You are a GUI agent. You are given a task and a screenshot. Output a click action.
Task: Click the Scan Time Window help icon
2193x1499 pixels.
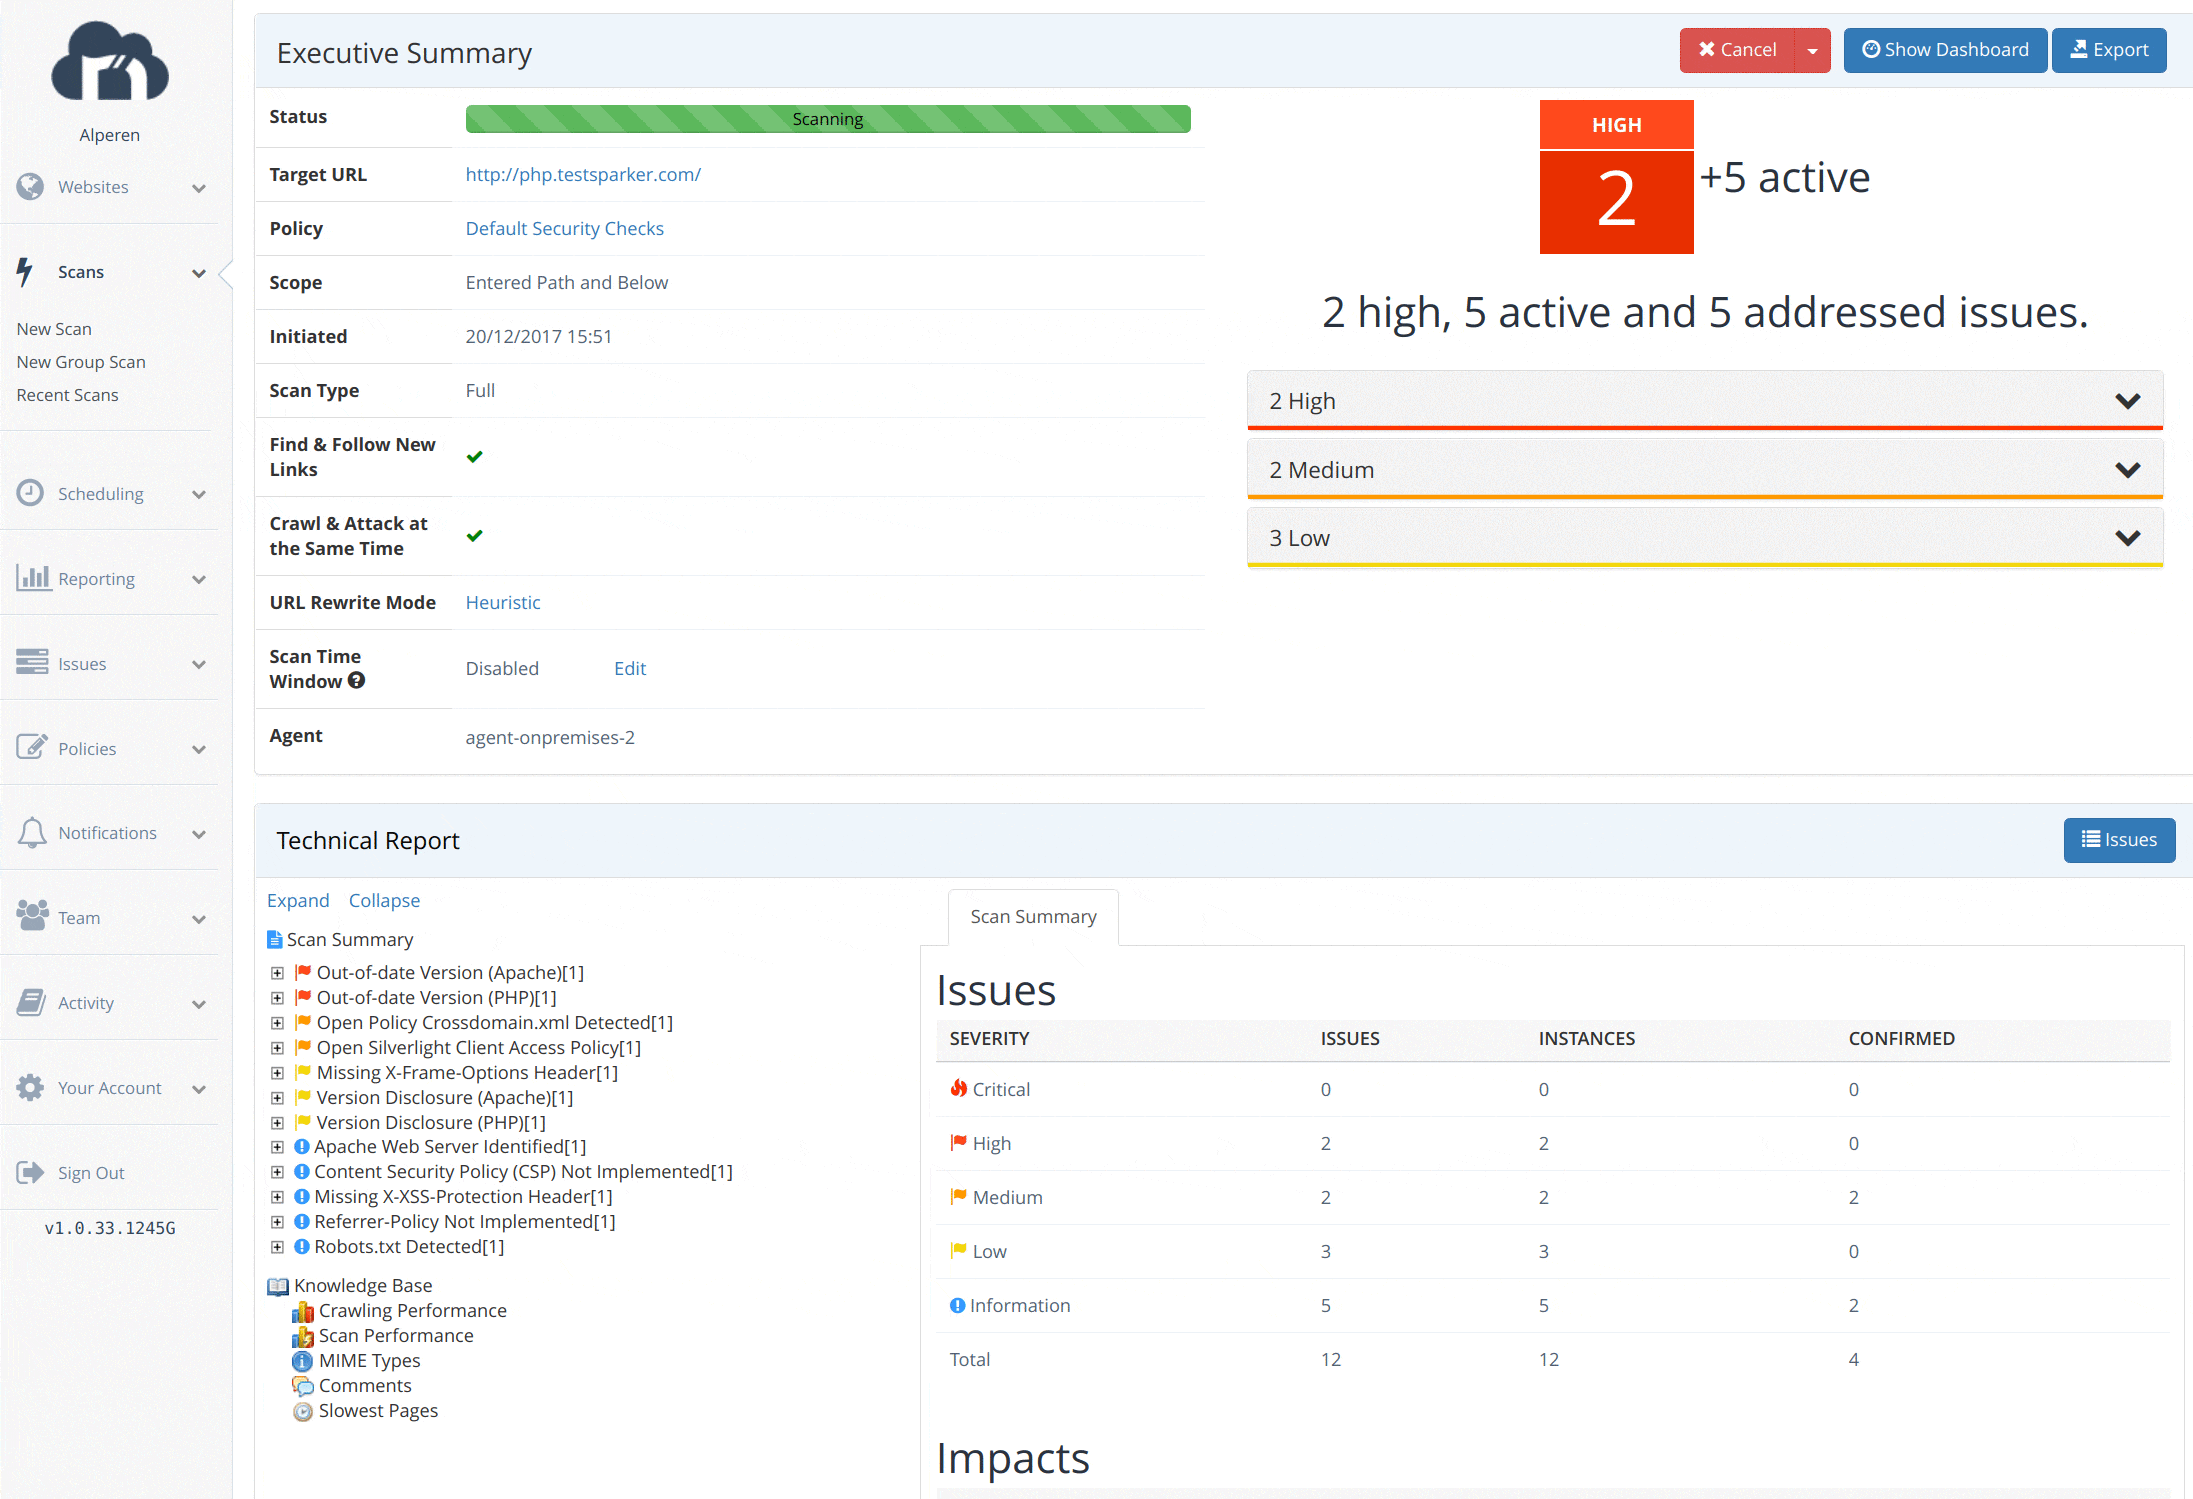coord(357,681)
